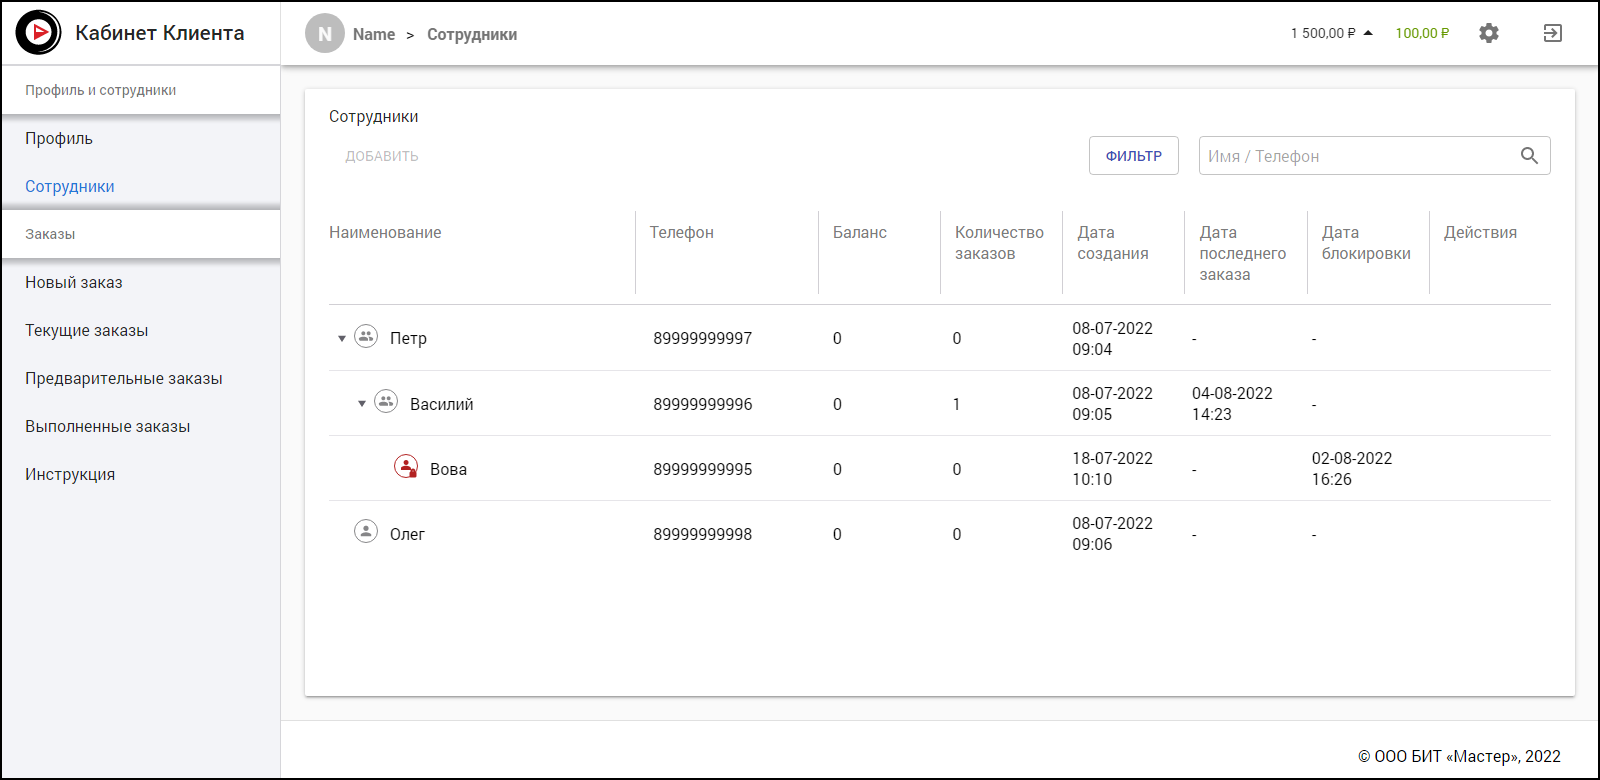This screenshot has width=1600, height=780.
Task: Click the group icon next to Петр
Action: (366, 337)
